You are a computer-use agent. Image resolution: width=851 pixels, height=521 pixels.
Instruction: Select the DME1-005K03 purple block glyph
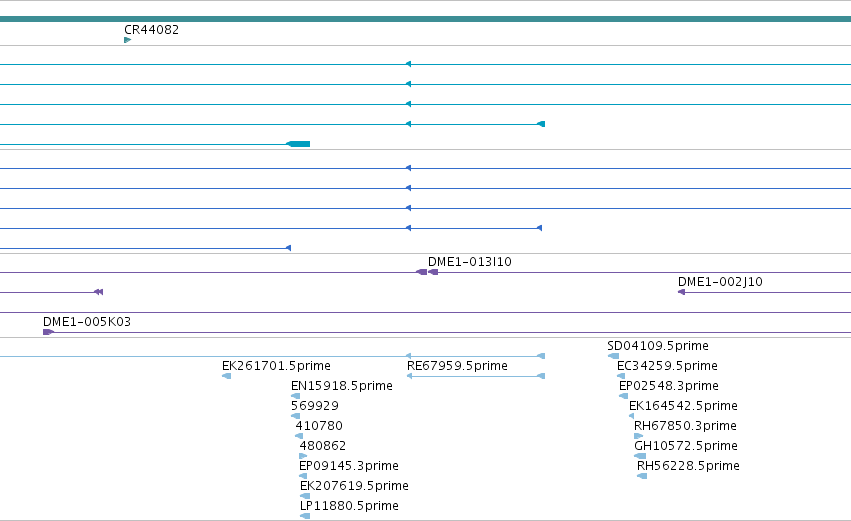click(48, 332)
